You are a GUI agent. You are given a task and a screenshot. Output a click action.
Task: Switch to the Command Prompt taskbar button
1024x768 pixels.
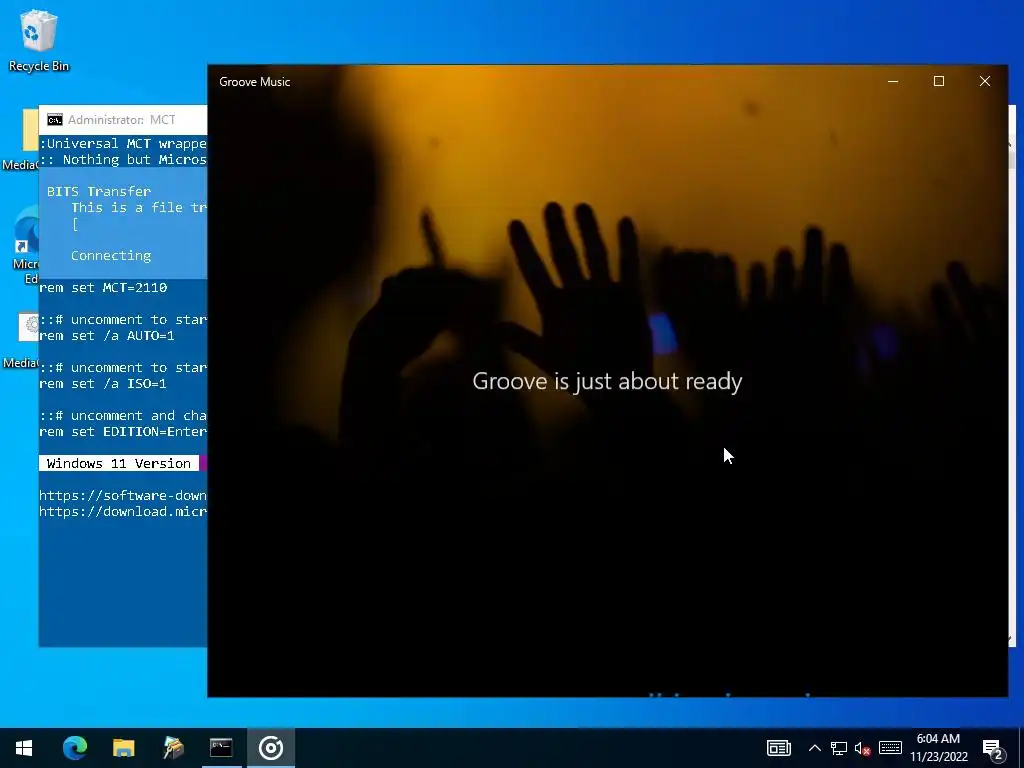[221, 748]
